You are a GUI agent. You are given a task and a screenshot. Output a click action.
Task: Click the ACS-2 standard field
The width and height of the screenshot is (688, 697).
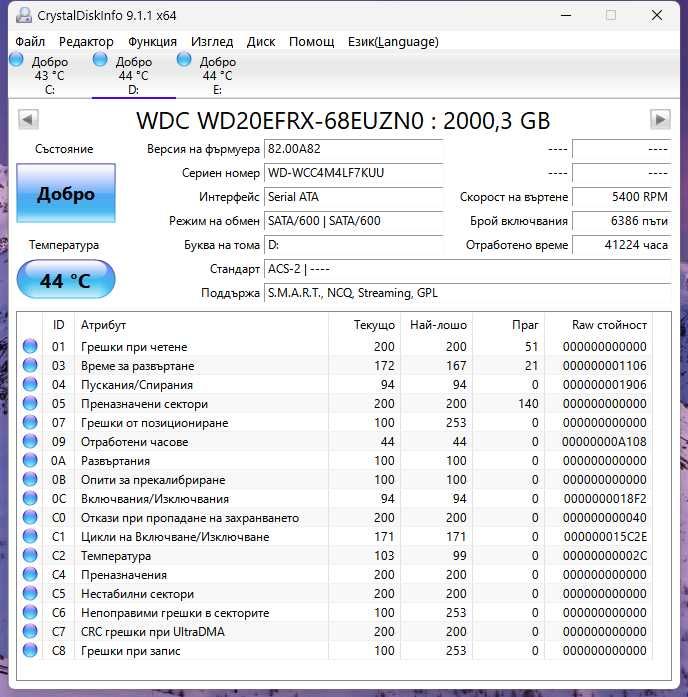[468, 269]
